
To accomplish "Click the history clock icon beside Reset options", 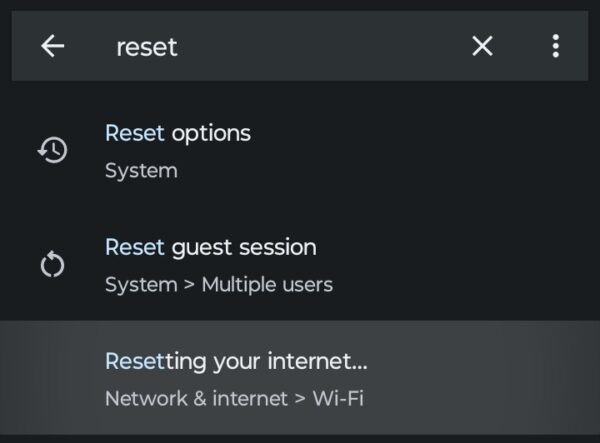I will (x=52, y=151).
